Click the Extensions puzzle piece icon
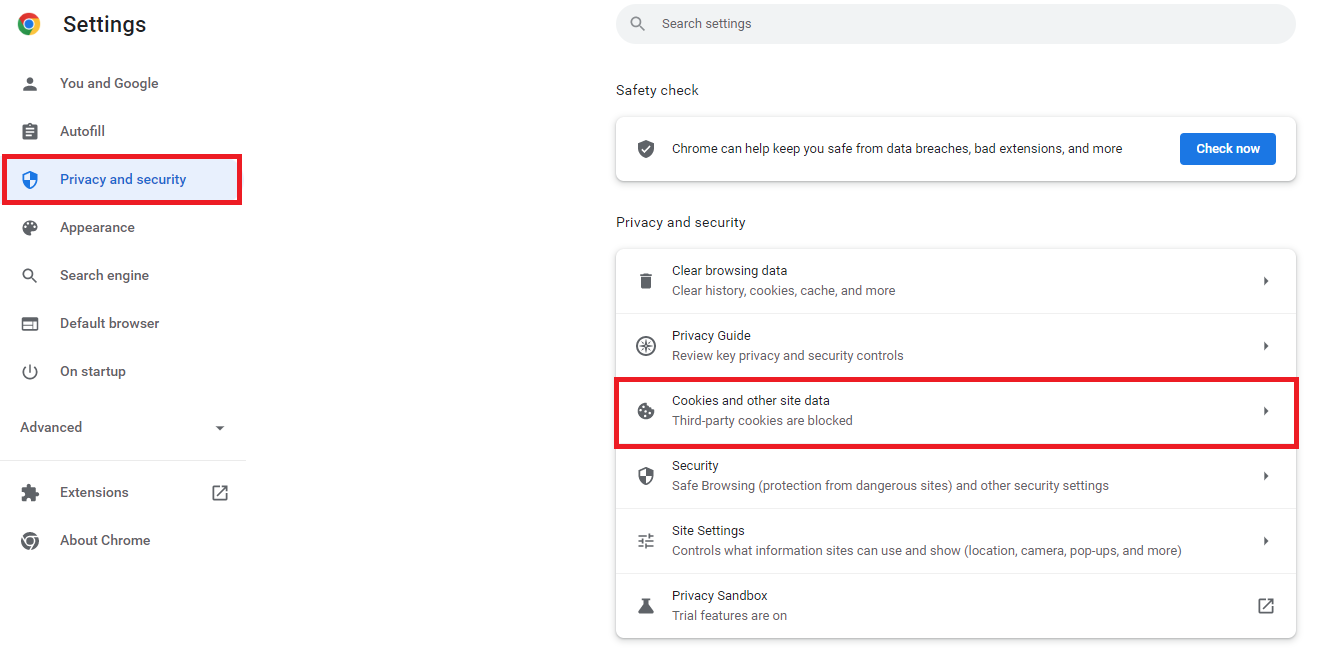 point(30,493)
